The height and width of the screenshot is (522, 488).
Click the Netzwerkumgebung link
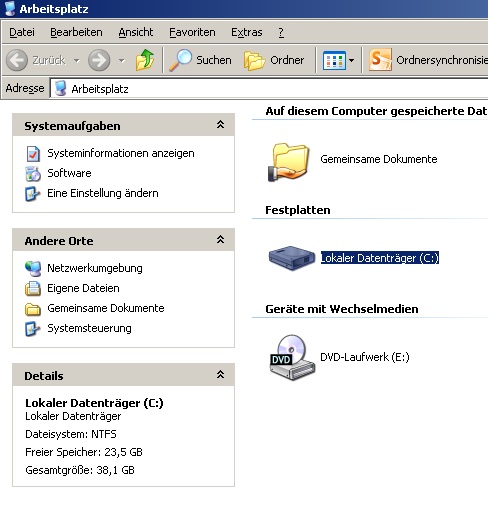tap(95, 268)
